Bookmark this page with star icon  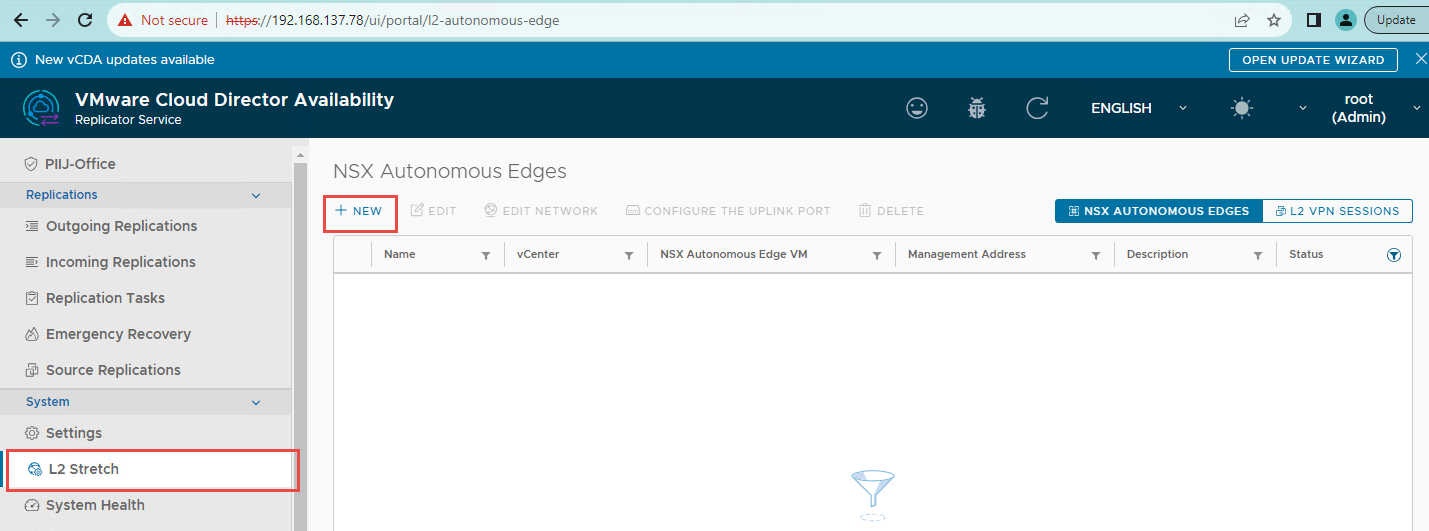pyautogui.click(x=1273, y=20)
